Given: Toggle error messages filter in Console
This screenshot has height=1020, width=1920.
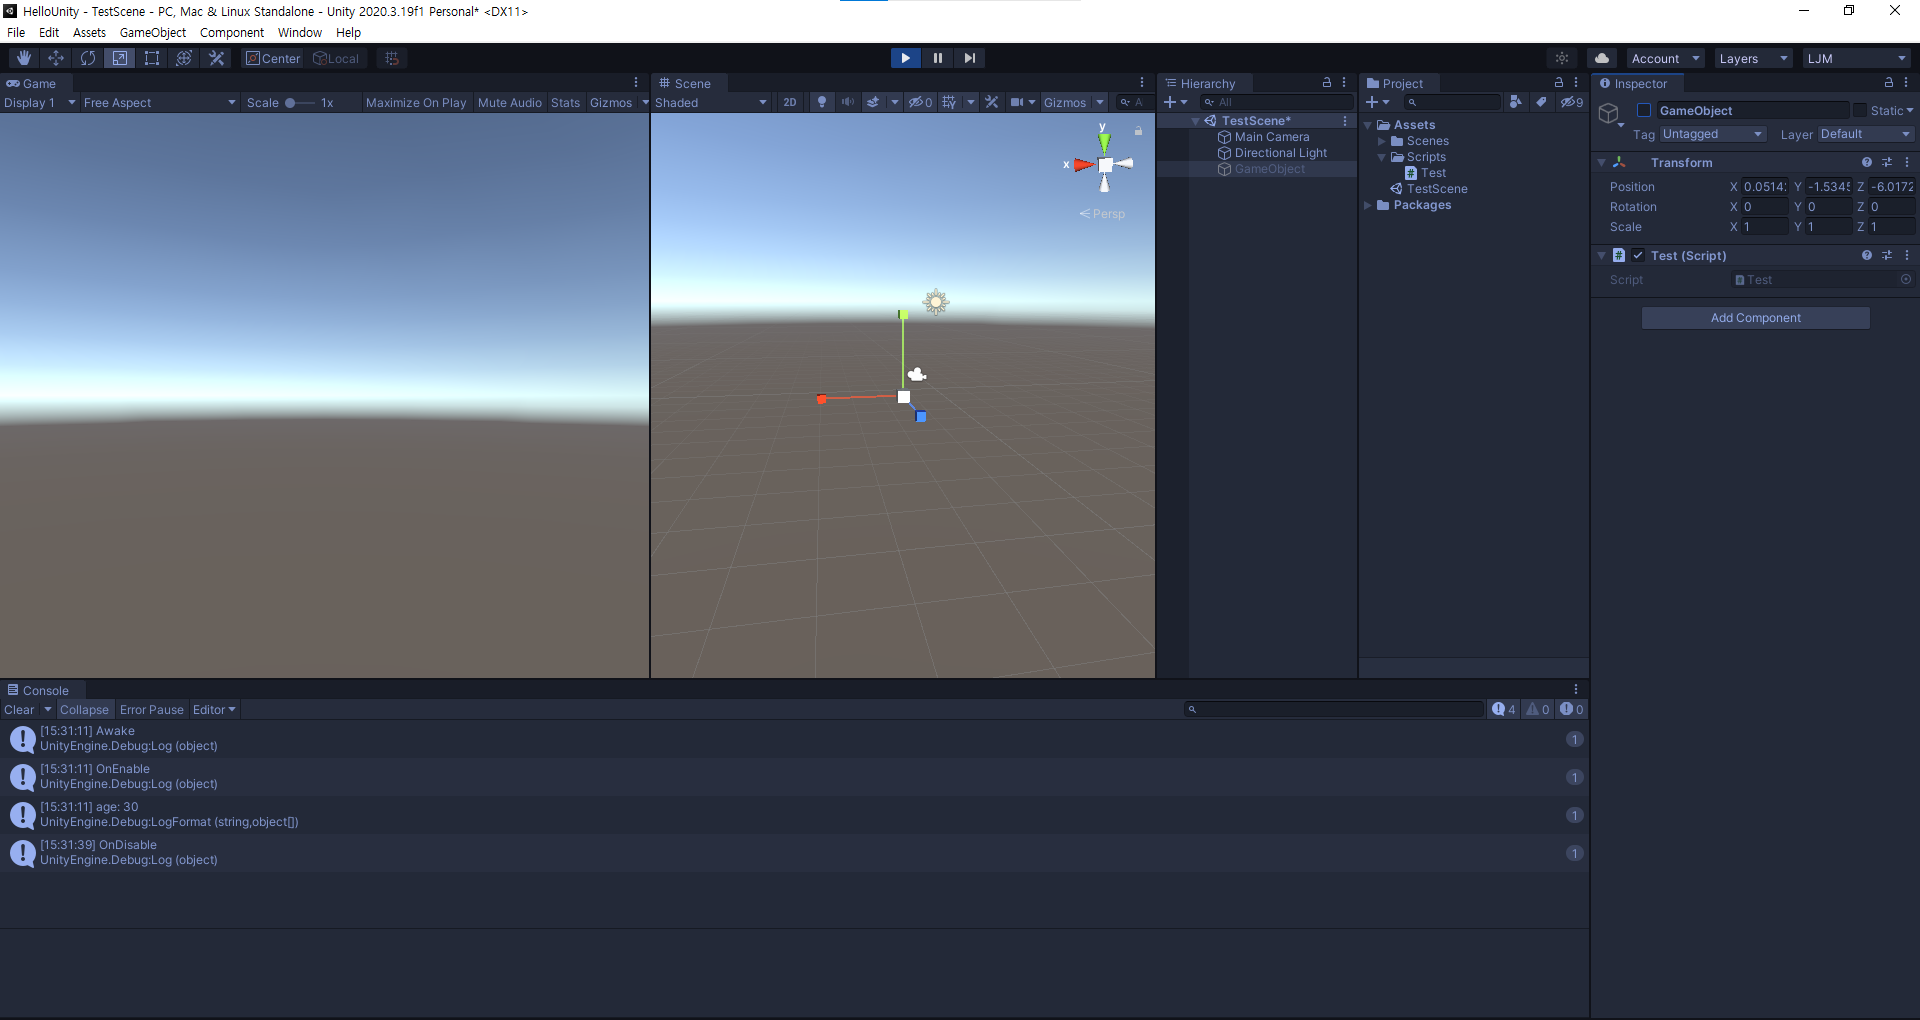Looking at the screenshot, I should (1571, 709).
